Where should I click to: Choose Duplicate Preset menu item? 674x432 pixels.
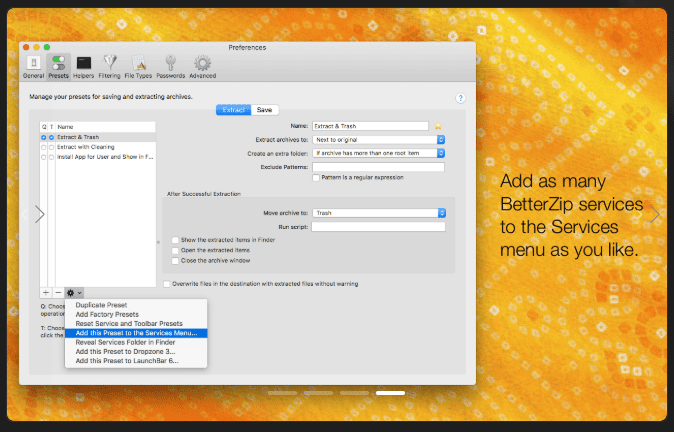coord(136,305)
